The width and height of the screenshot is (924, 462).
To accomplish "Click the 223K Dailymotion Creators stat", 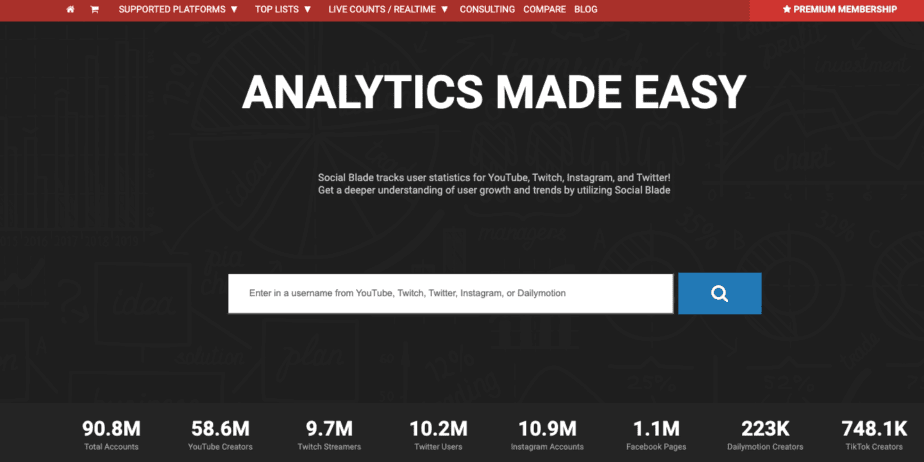I will click(x=765, y=435).
